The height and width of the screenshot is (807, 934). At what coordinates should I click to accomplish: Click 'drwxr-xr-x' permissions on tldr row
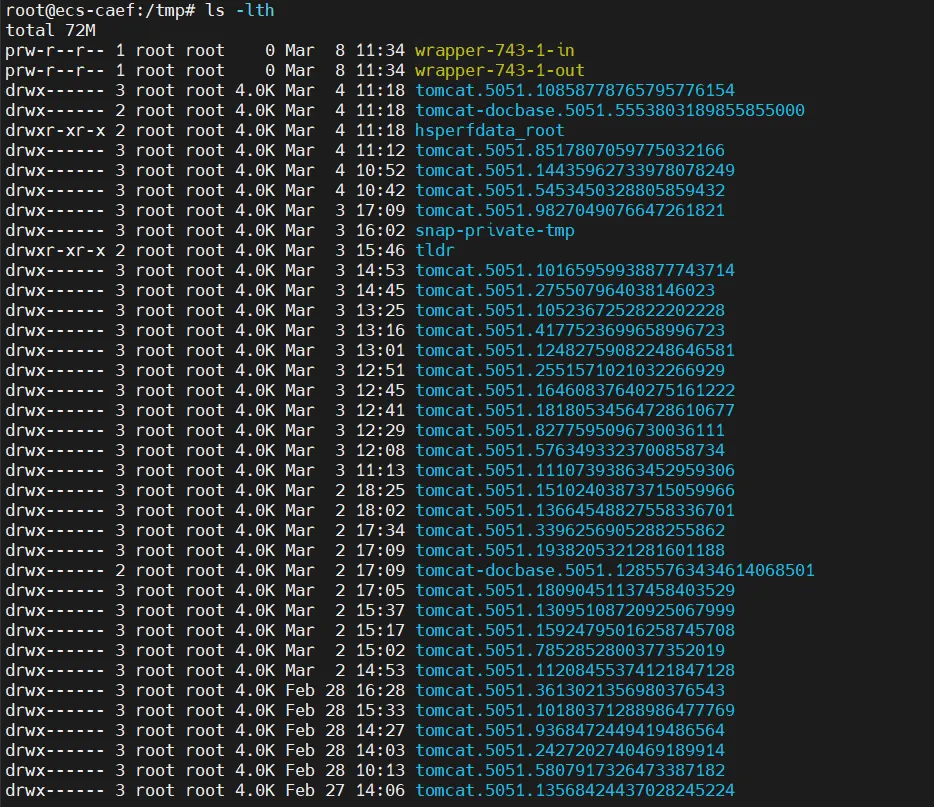[55, 251]
